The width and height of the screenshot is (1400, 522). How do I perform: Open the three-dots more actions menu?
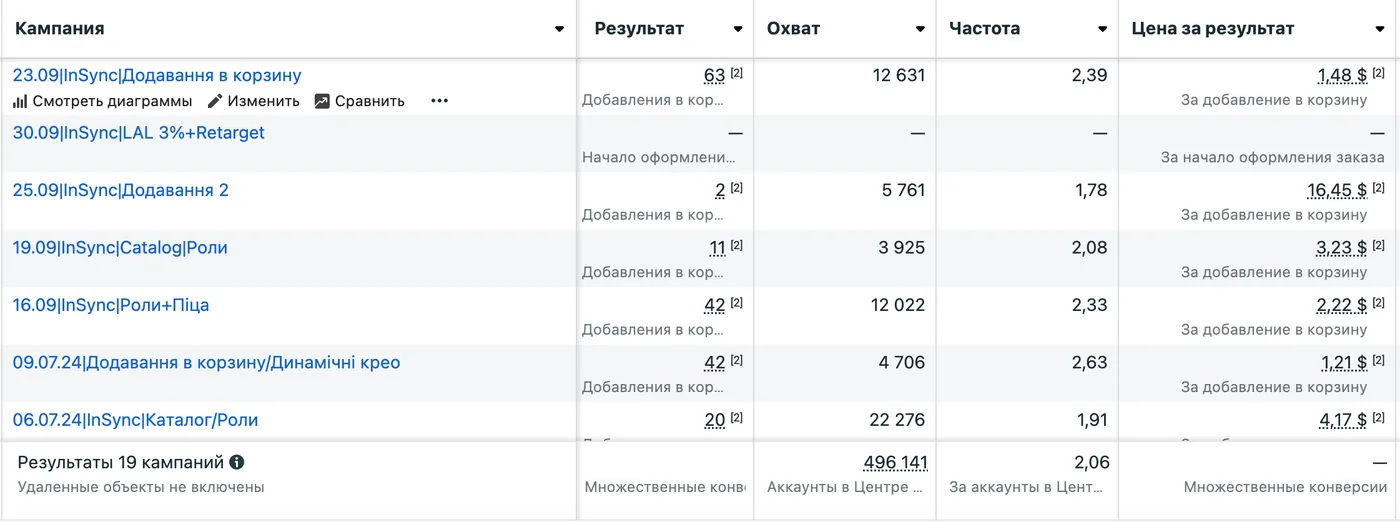(439, 101)
